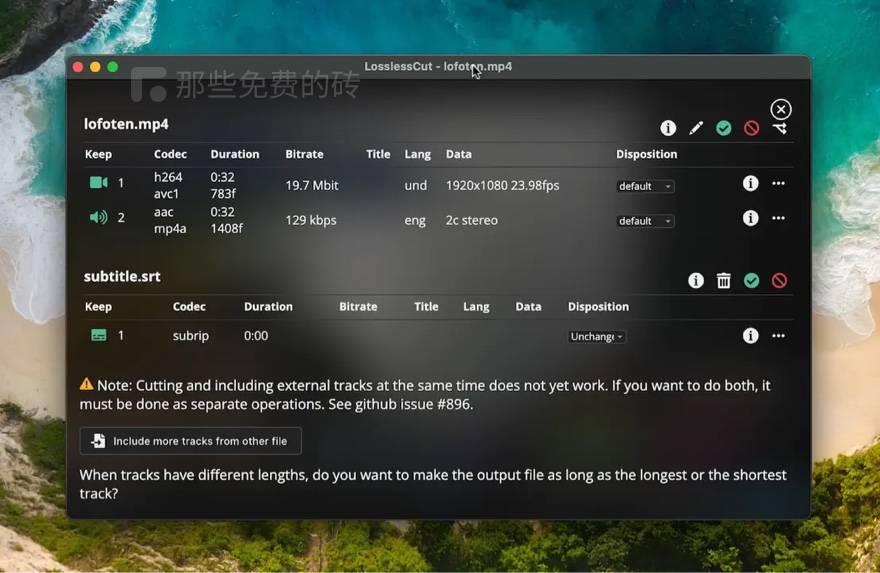The image size is (880, 573).
Task: Close the tracks panel with X
Action: click(781, 109)
